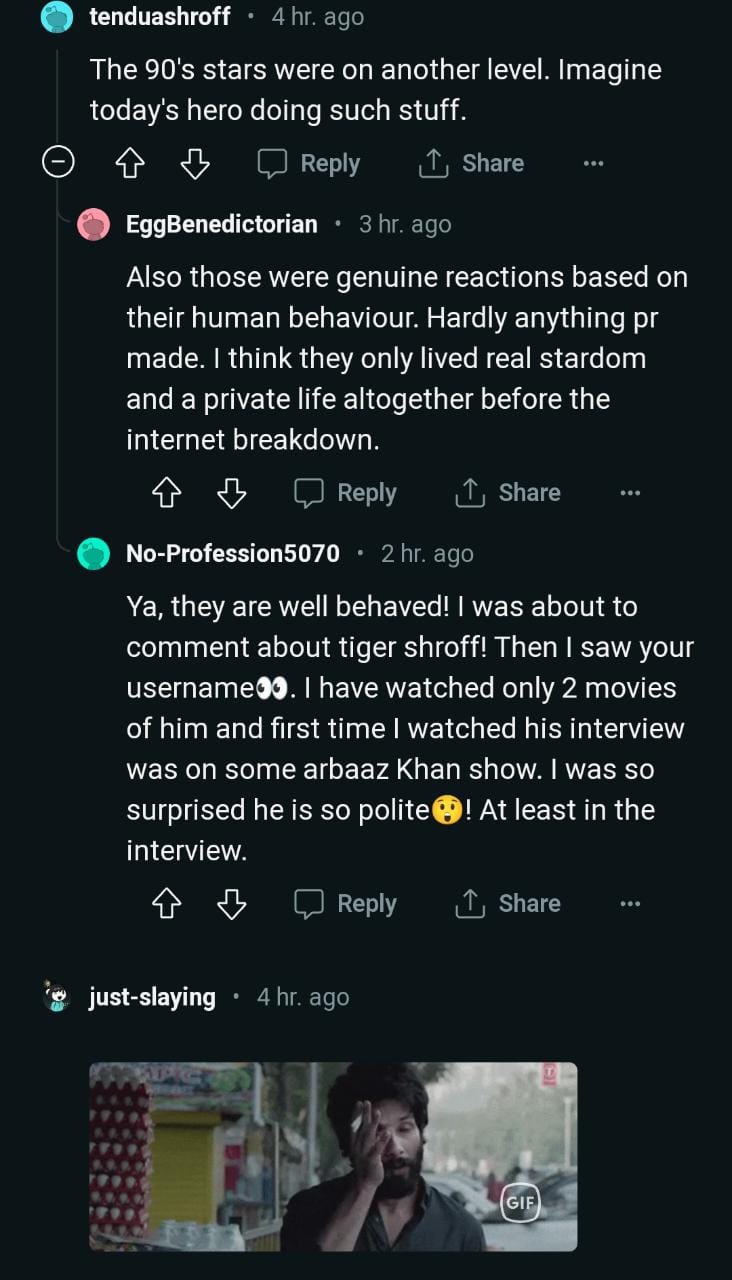Downvote No-Profession5070's reply
The image size is (732, 1280).
[231, 903]
